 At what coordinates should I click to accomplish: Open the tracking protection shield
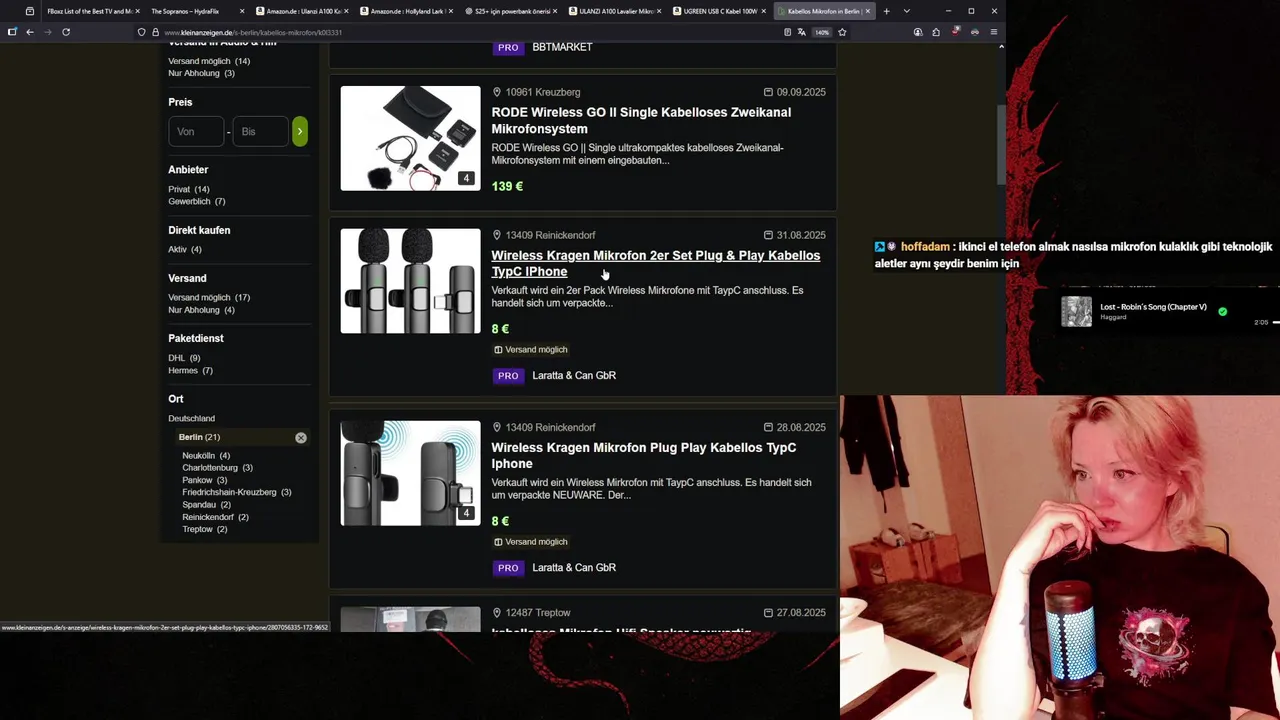click(x=142, y=32)
